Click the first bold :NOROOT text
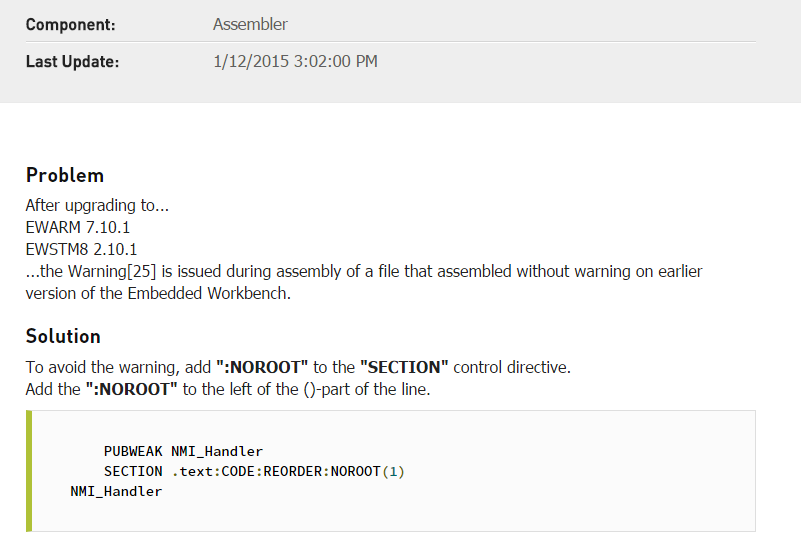 click(x=262, y=367)
